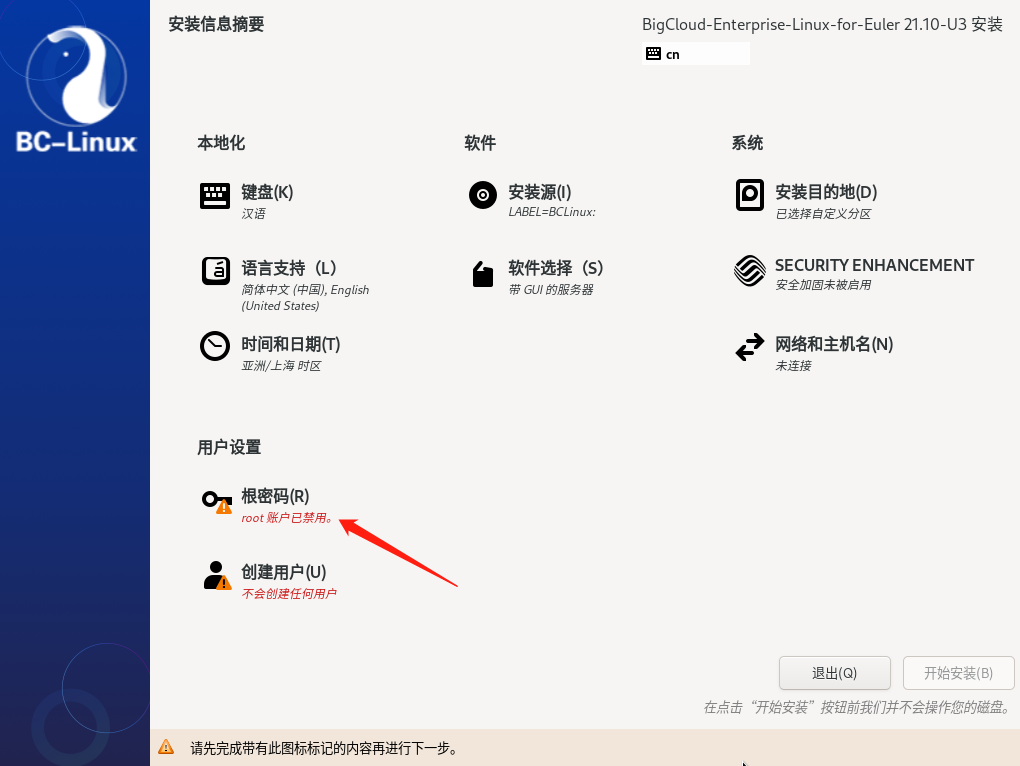Open time and date clock icon

[x=215, y=346]
